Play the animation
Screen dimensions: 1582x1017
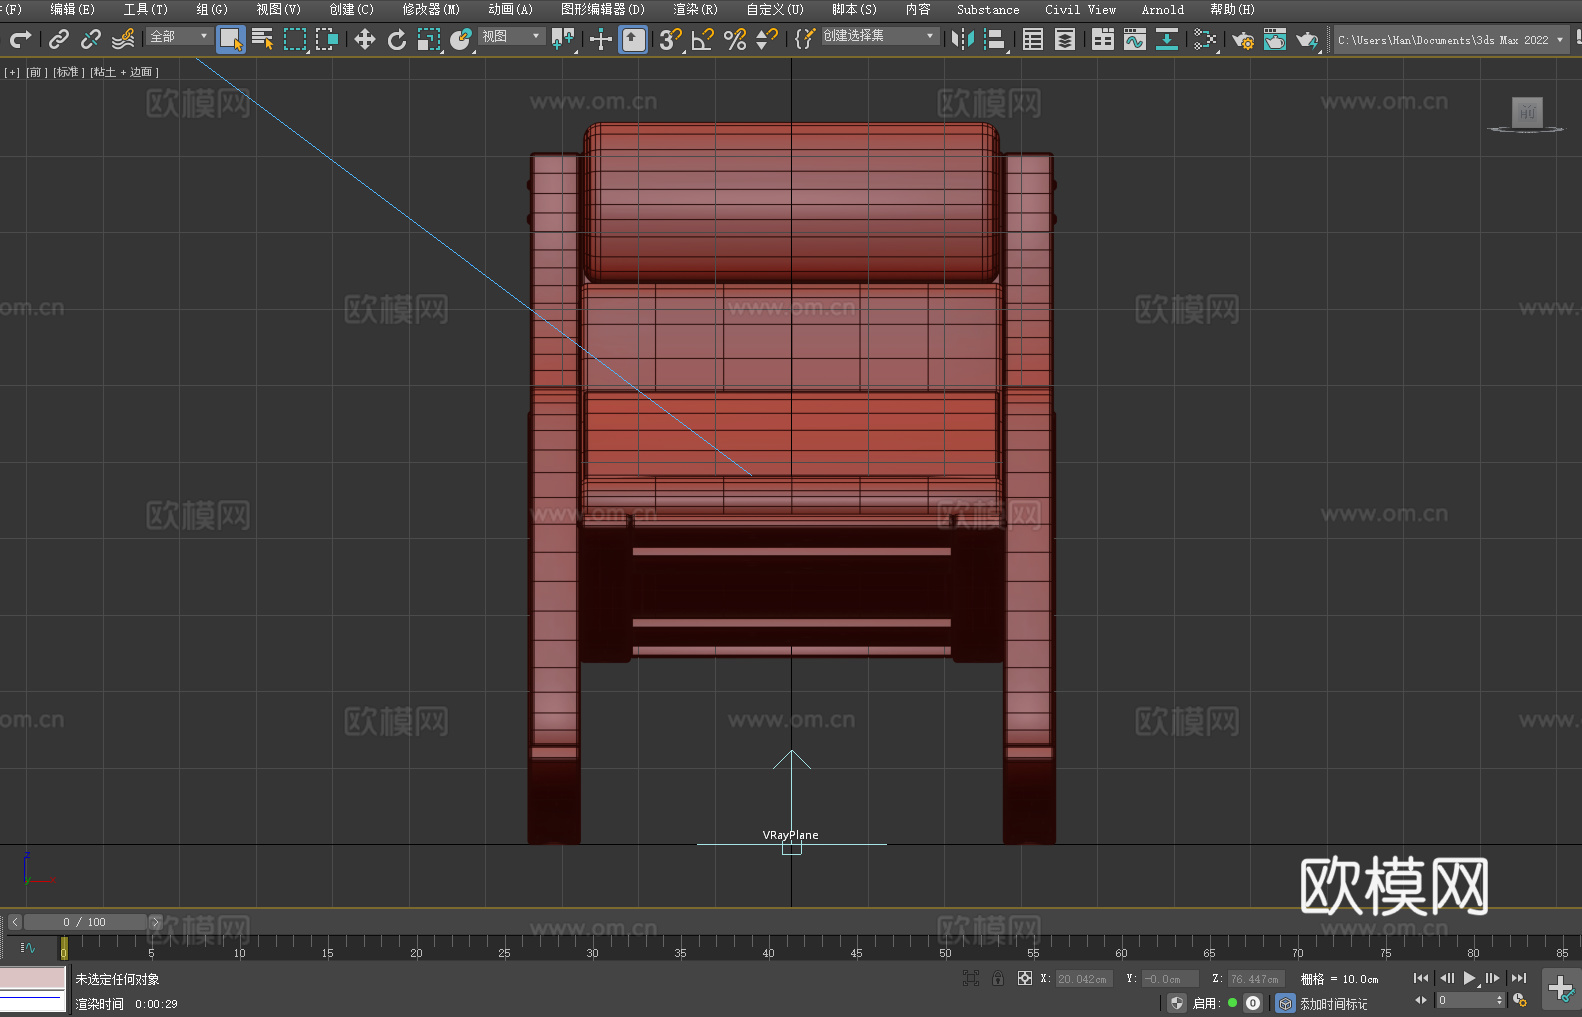[x=1469, y=978]
